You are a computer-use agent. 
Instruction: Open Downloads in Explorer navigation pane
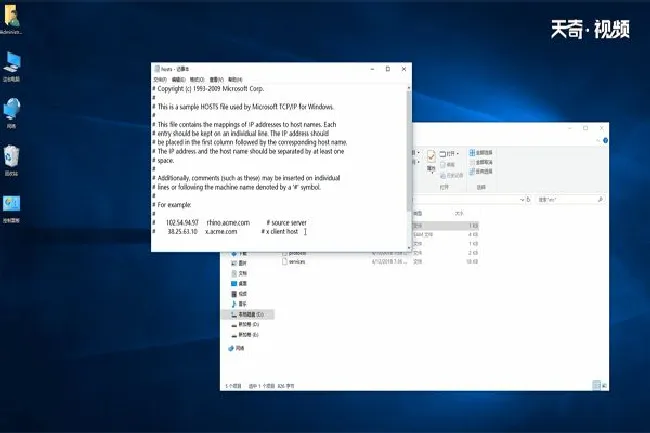(x=239, y=253)
